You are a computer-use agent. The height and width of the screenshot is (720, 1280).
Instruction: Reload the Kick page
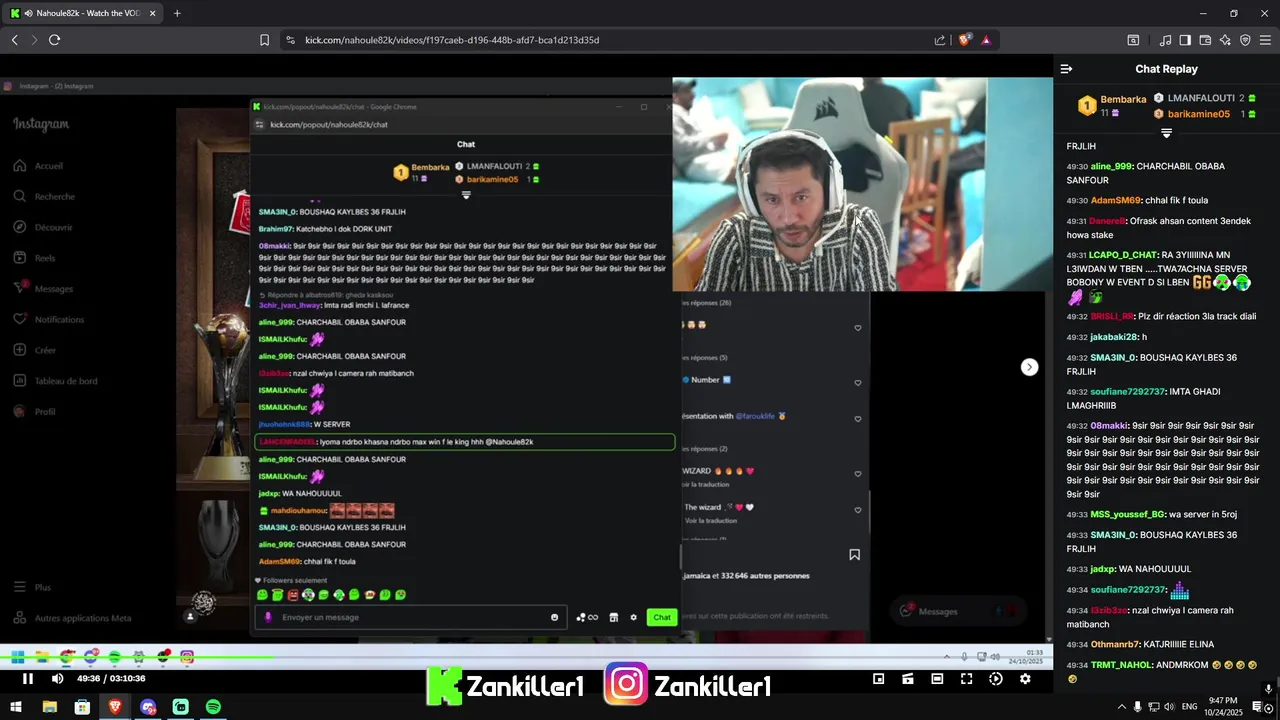pos(54,40)
